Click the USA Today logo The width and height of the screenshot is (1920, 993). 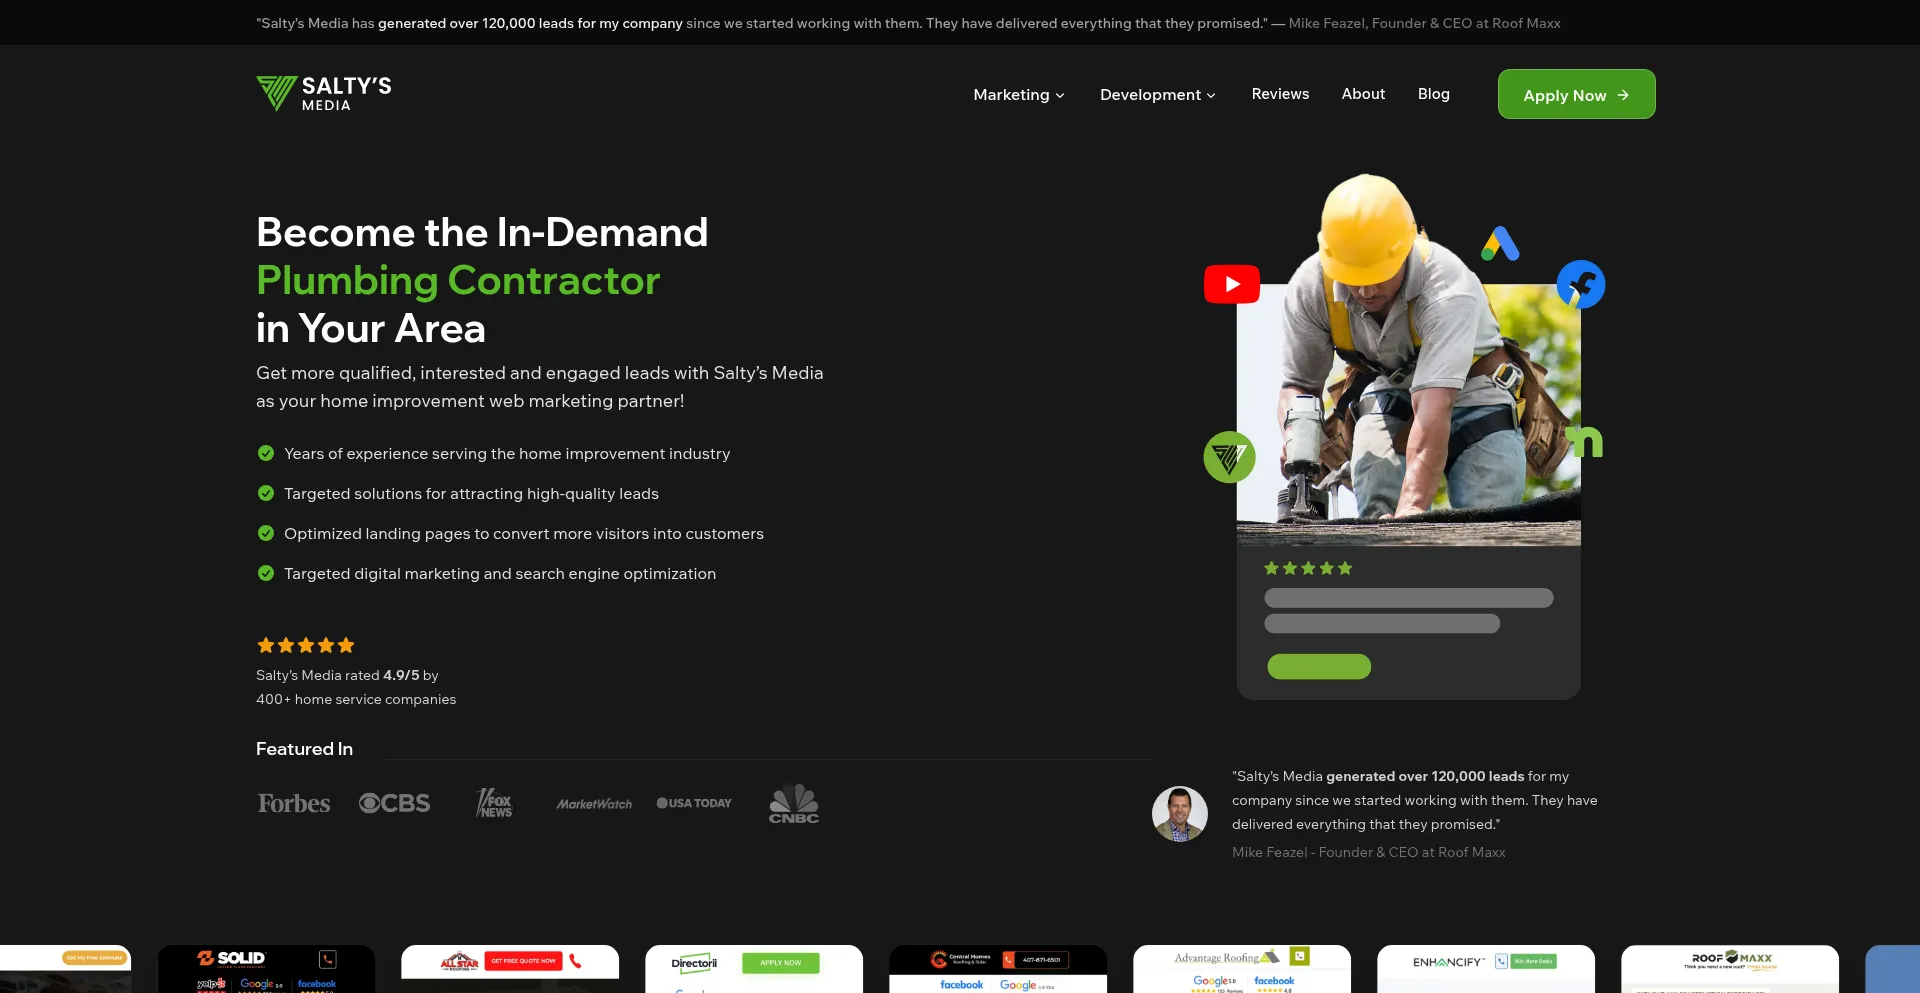694,803
